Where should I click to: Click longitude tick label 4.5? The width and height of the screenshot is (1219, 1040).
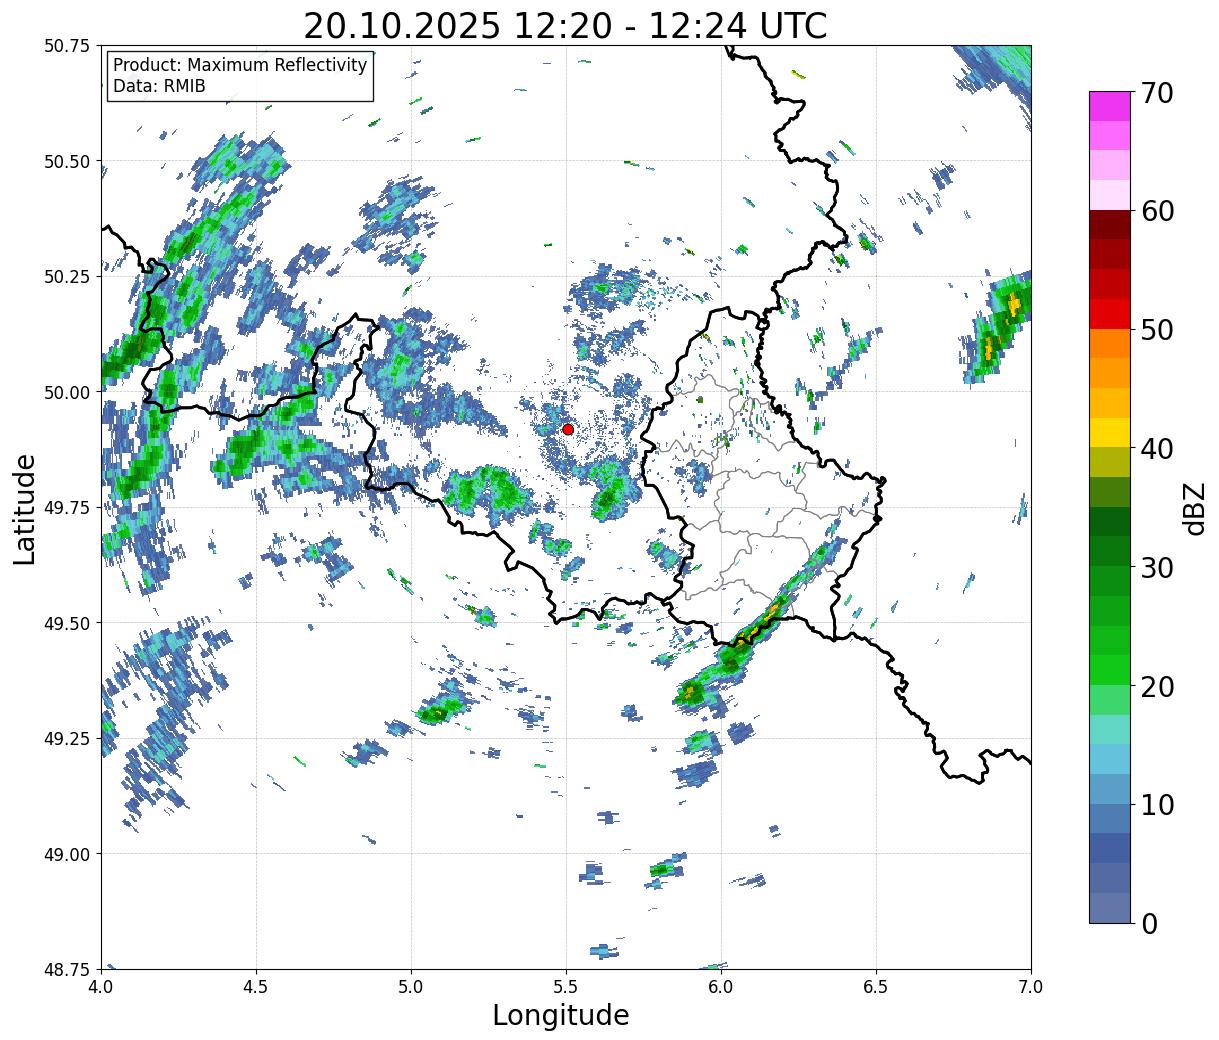pyautogui.click(x=256, y=986)
